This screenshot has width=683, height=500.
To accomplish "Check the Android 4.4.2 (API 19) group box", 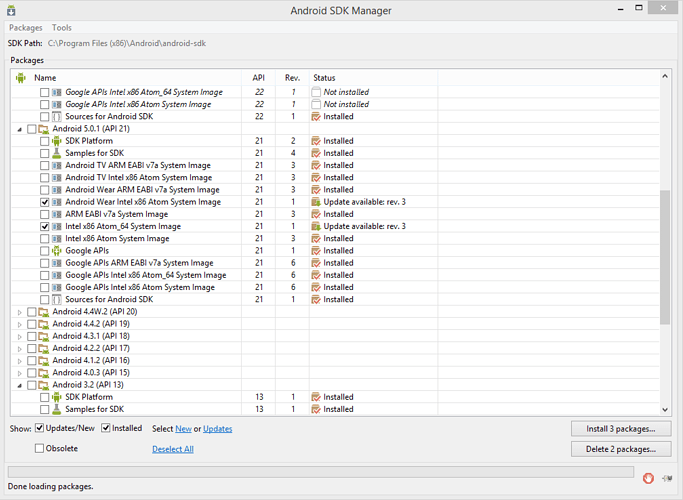I will click(x=31, y=324).
